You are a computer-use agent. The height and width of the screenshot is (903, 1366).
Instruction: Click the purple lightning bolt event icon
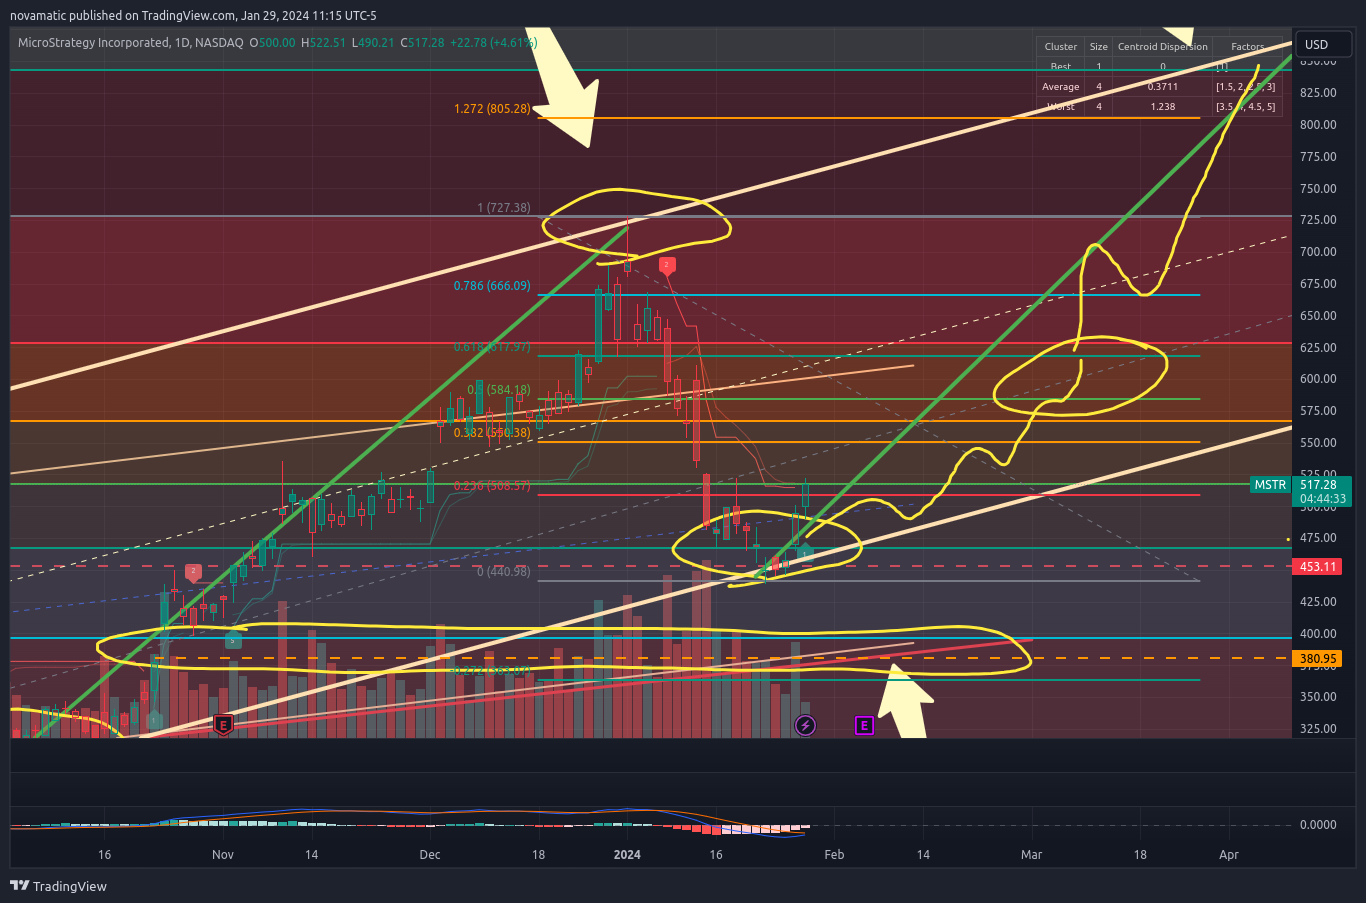805,725
